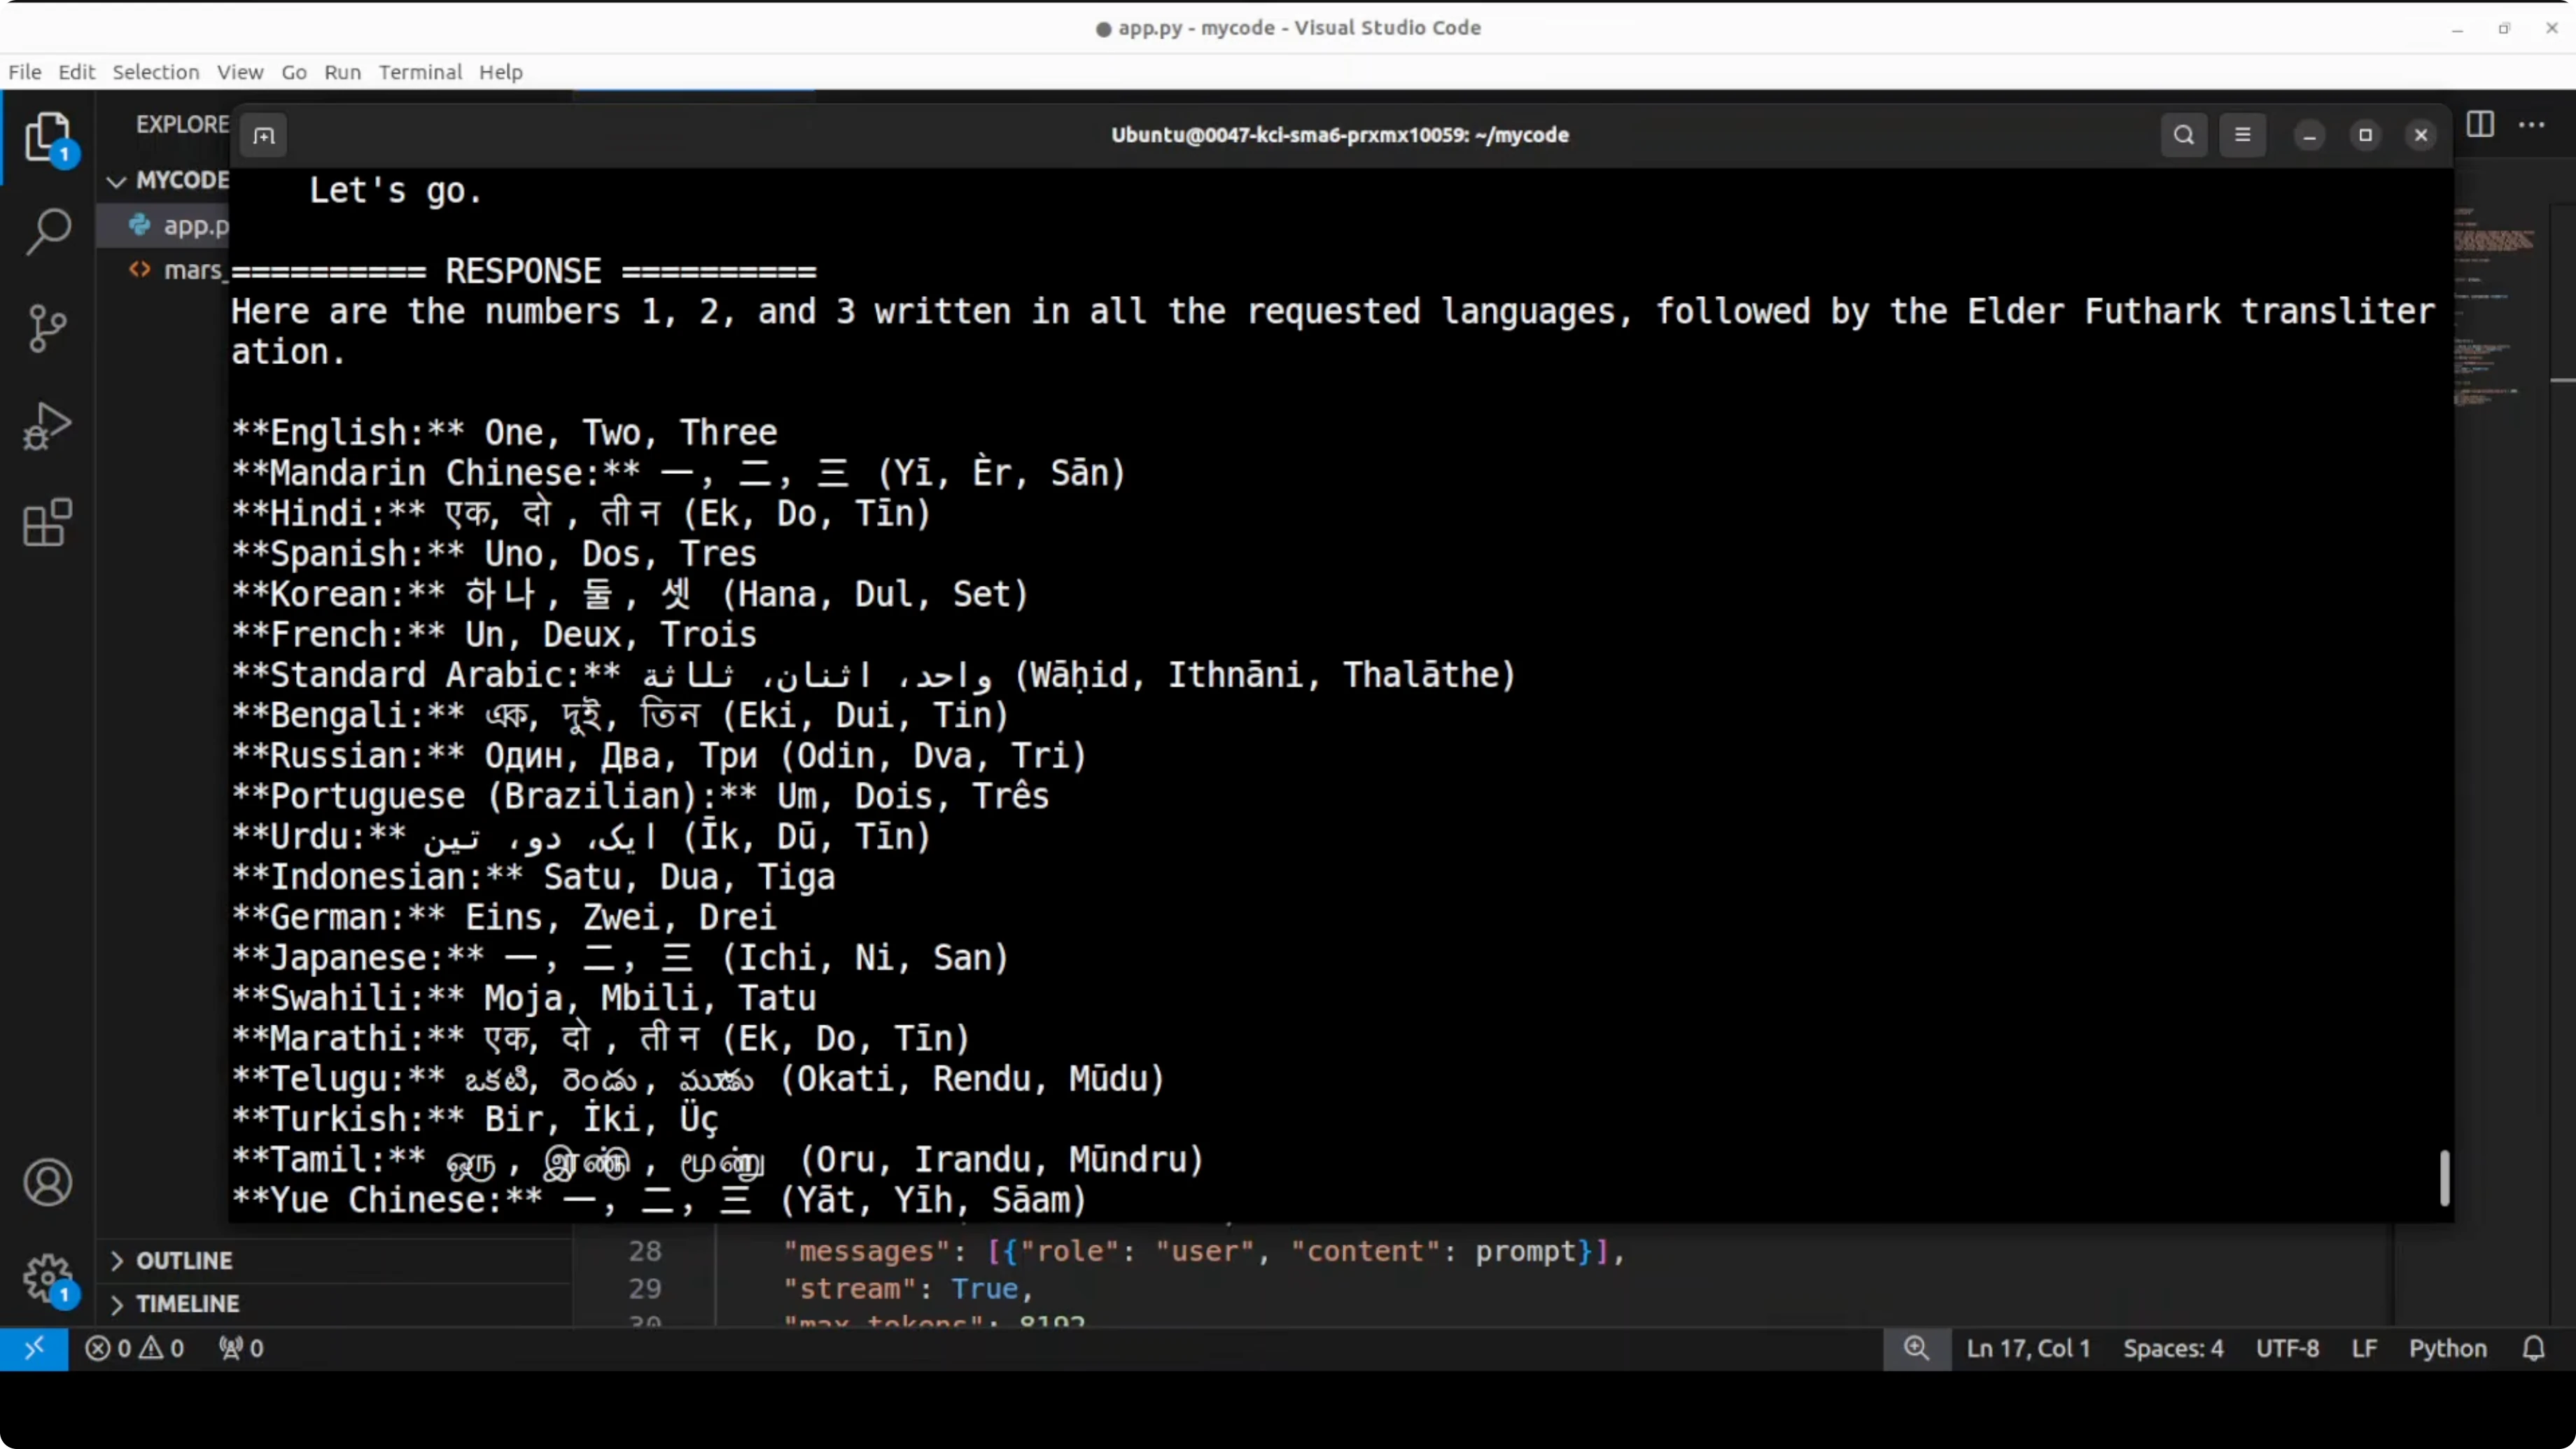The height and width of the screenshot is (1449, 2576).
Task: Click the Accounts icon in activity bar
Action: (47, 1183)
